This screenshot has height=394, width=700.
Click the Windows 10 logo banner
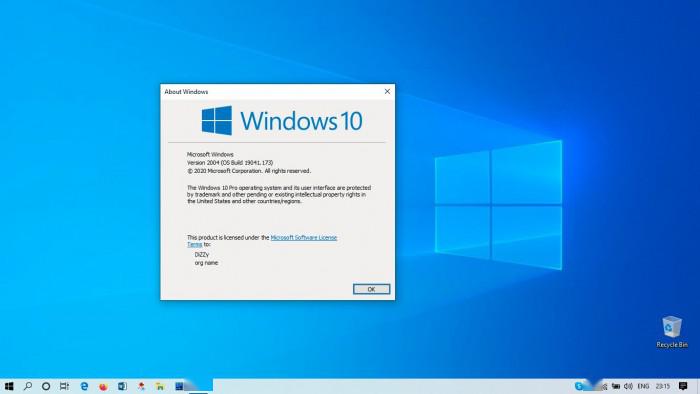click(282, 120)
